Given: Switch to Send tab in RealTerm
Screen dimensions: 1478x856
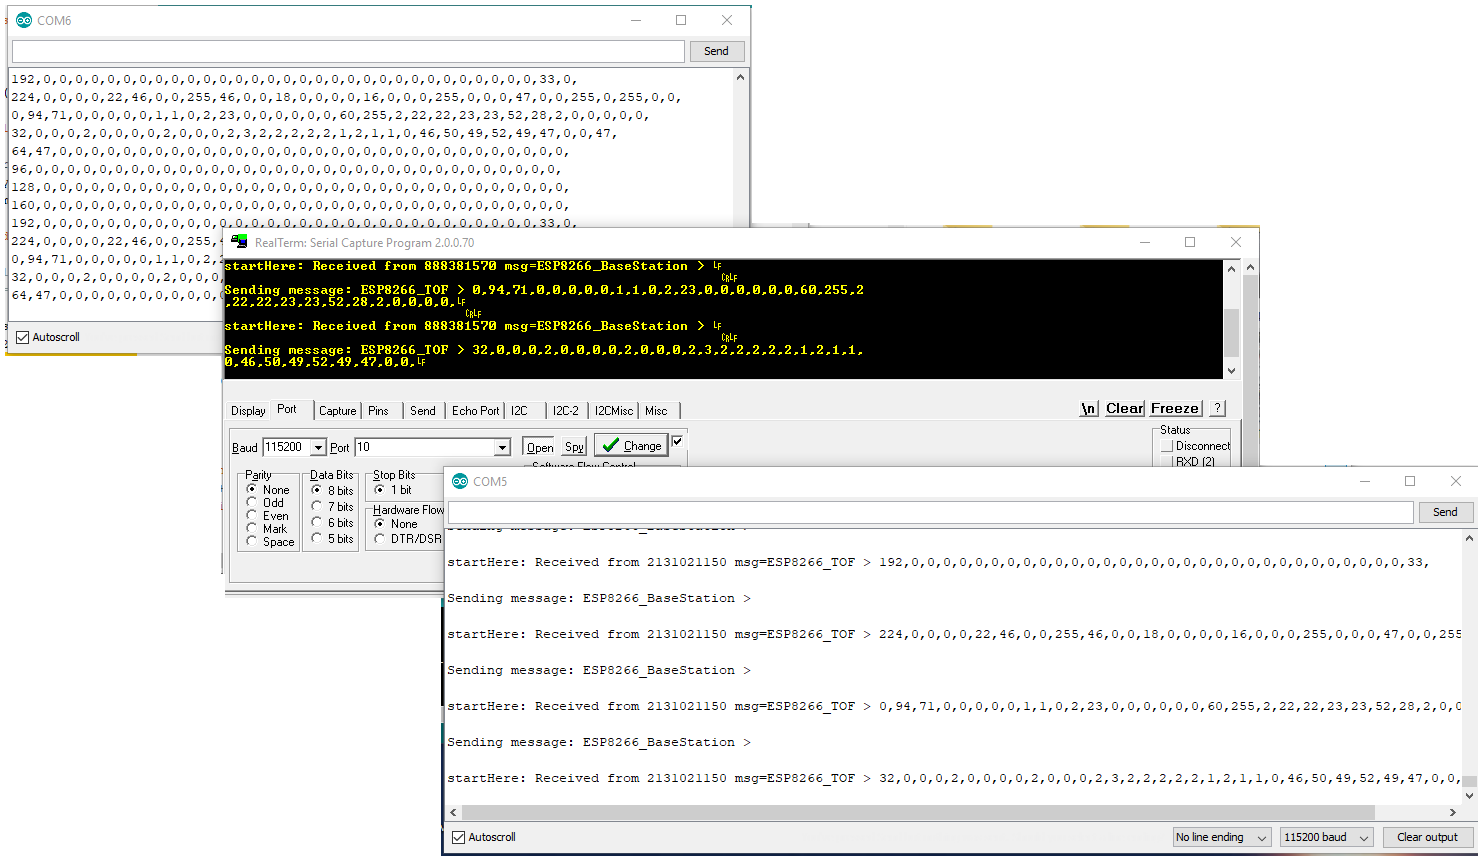Looking at the screenshot, I should [x=423, y=410].
